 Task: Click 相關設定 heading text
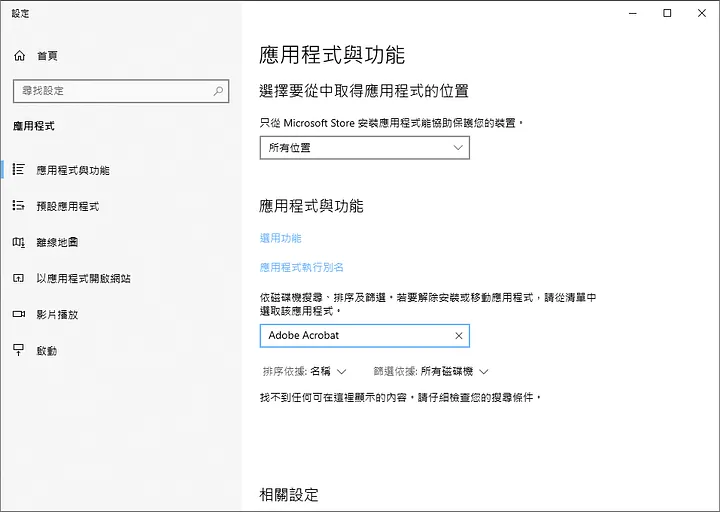[288, 495]
